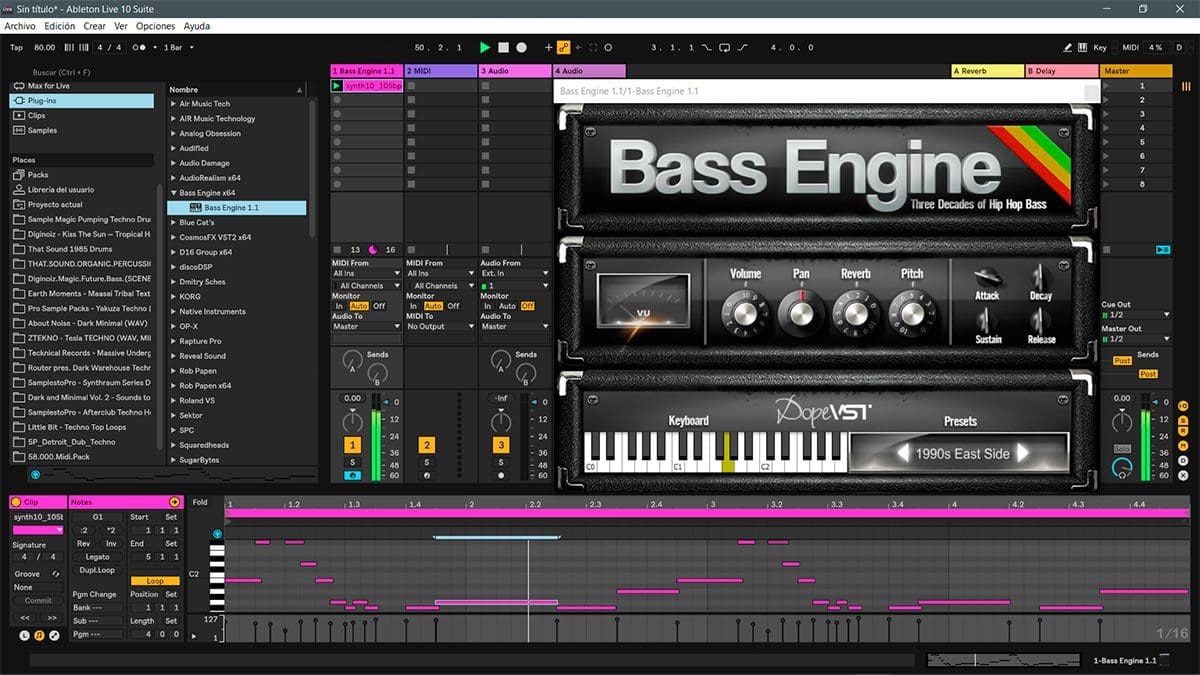Solo track 3 with S button

click(501, 462)
